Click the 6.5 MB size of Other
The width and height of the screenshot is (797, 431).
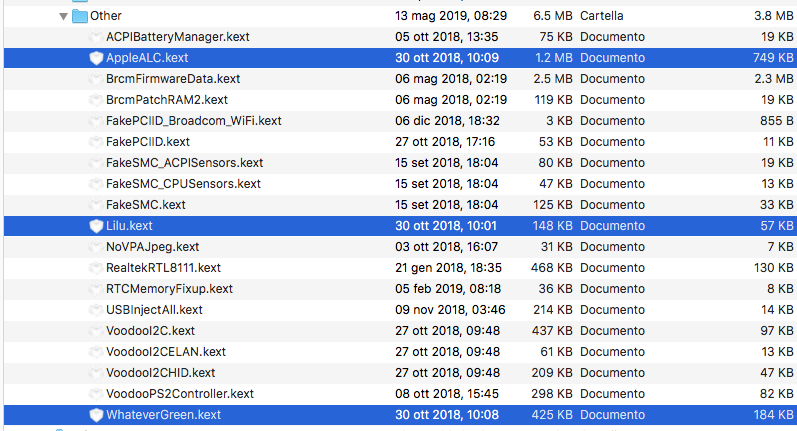coord(553,16)
